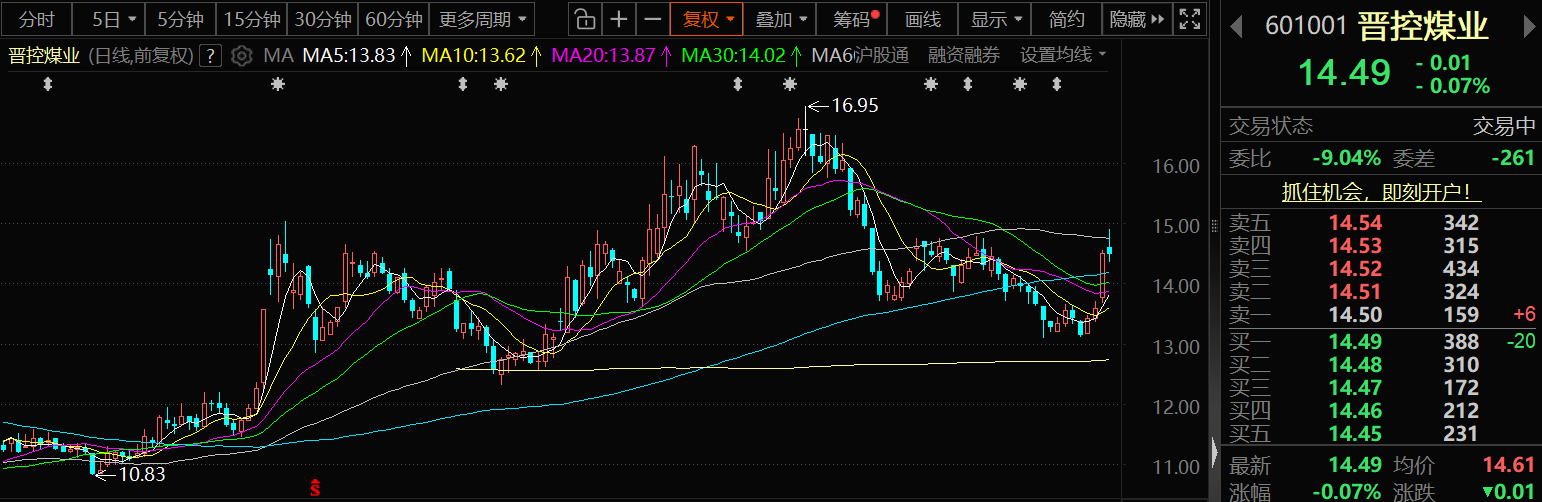Hide side panel with 隐藏 button
Image resolution: width=1542 pixels, height=502 pixels.
(x=1136, y=19)
